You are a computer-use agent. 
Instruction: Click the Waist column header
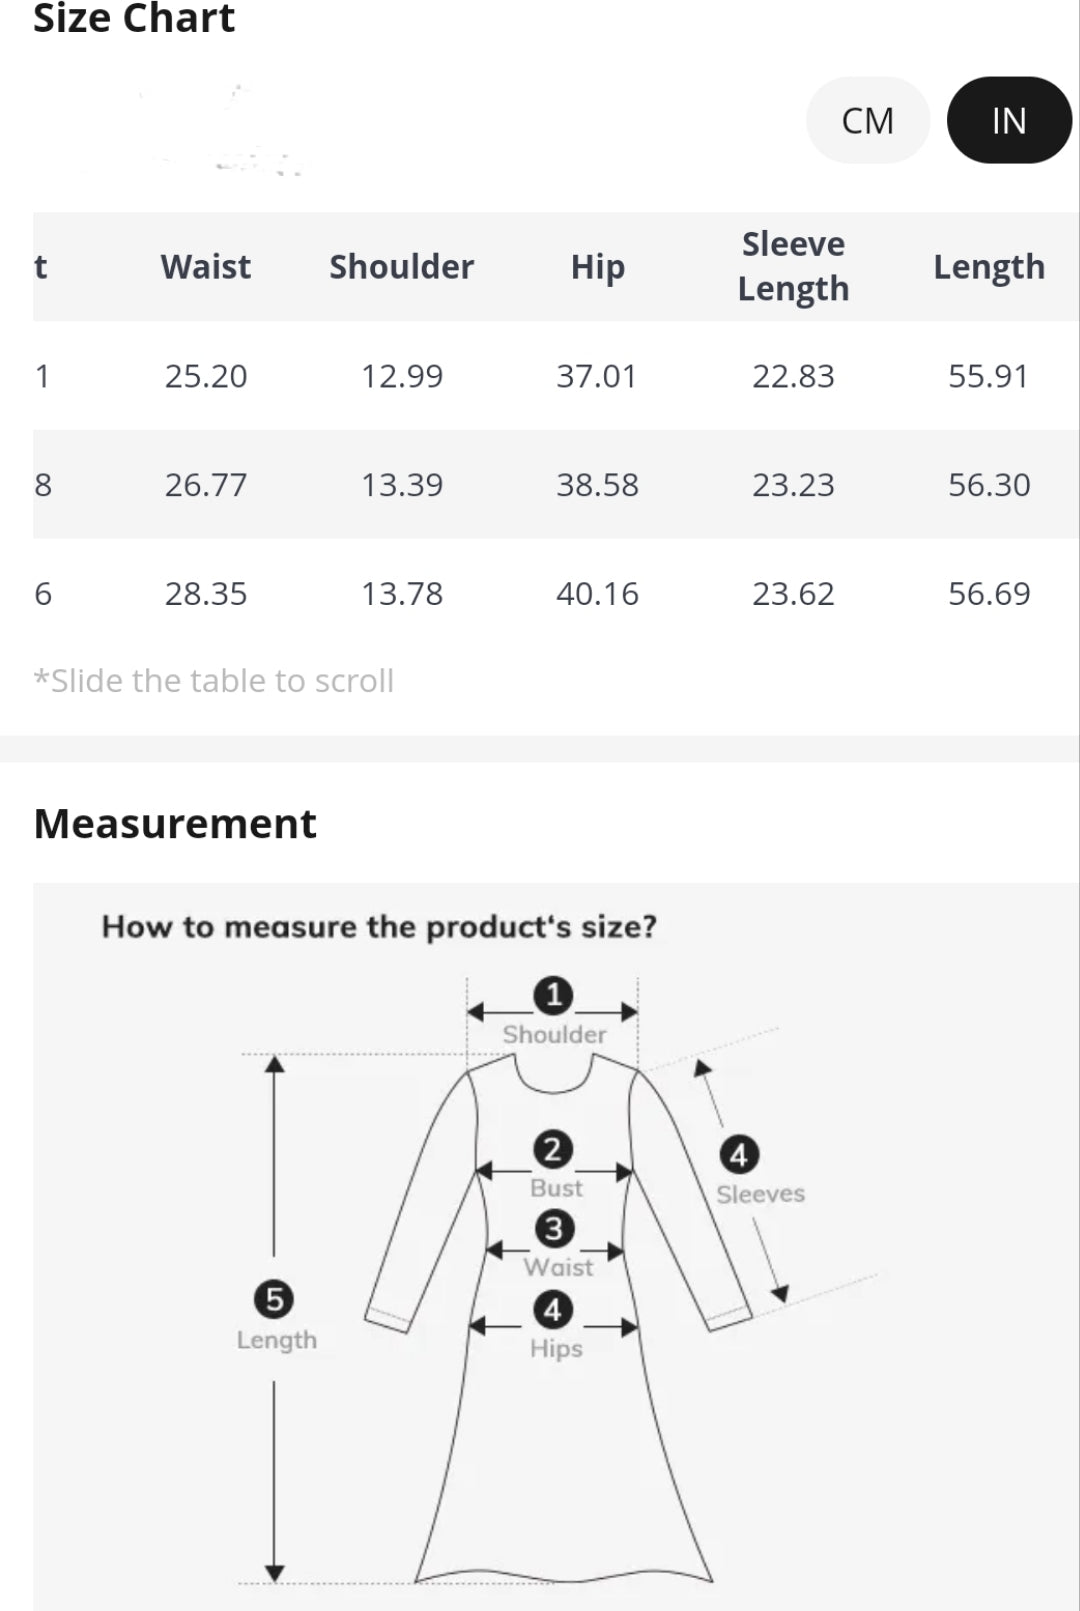[x=206, y=267]
